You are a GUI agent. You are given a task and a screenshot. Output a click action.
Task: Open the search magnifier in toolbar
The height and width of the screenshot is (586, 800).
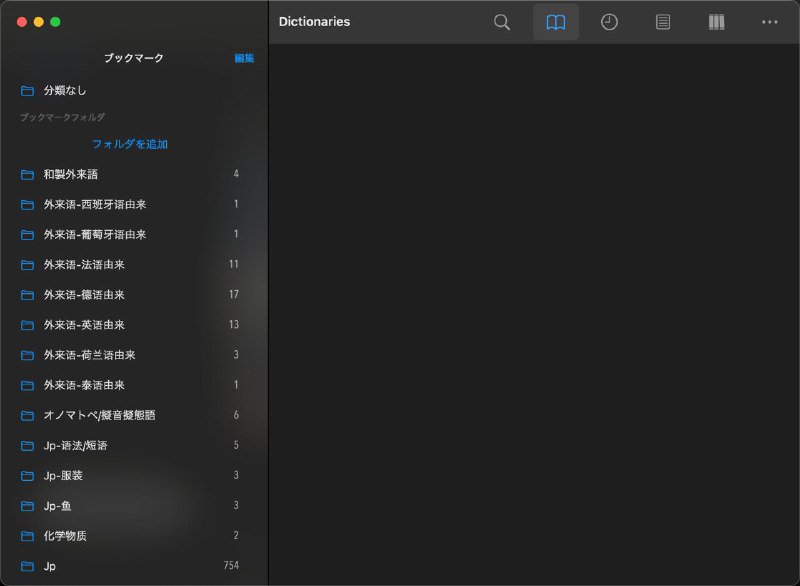(502, 22)
